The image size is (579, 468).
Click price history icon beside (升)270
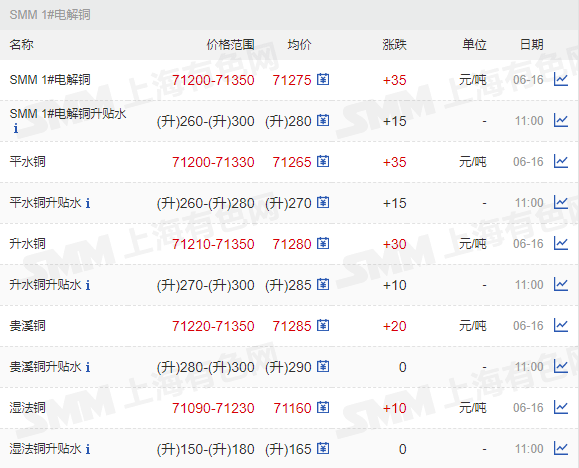[323, 202]
